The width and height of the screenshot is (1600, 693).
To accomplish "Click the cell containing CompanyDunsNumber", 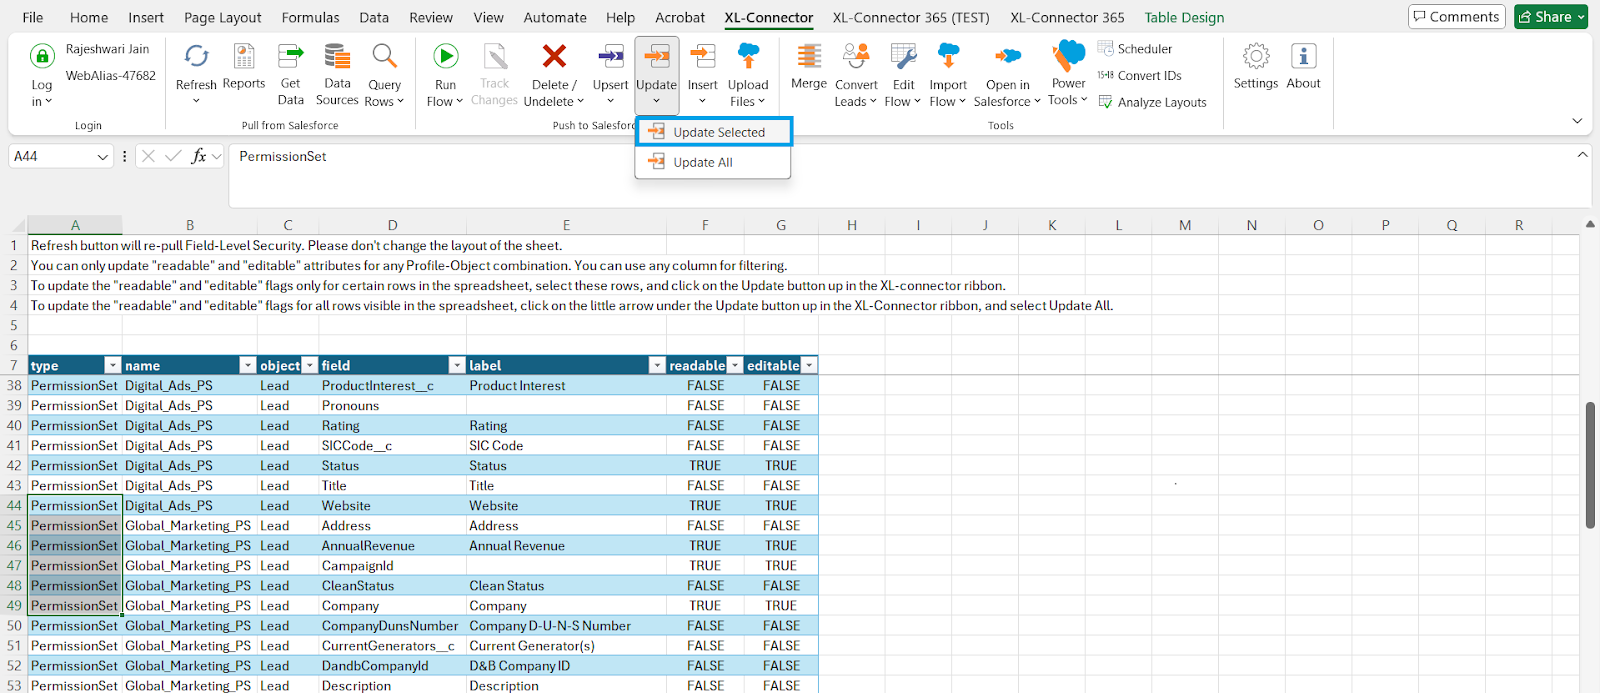I will pos(390,625).
